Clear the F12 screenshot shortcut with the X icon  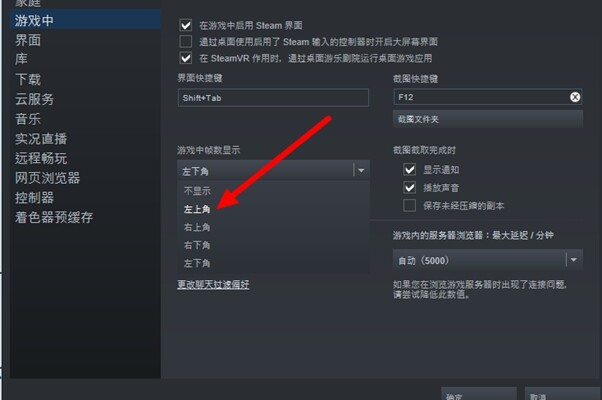(575, 97)
